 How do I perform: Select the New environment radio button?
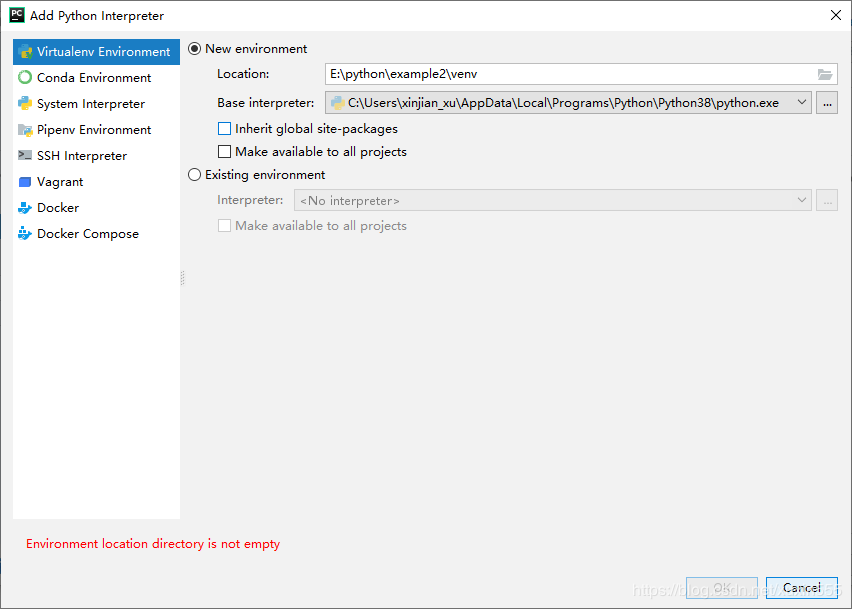click(195, 49)
